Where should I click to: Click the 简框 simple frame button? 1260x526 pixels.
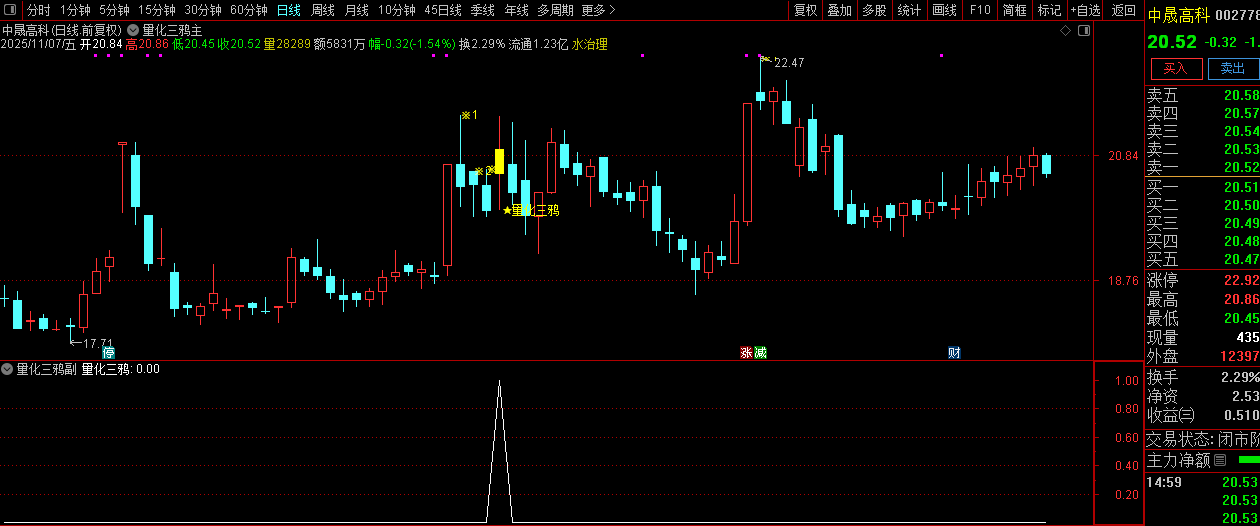1015,10
